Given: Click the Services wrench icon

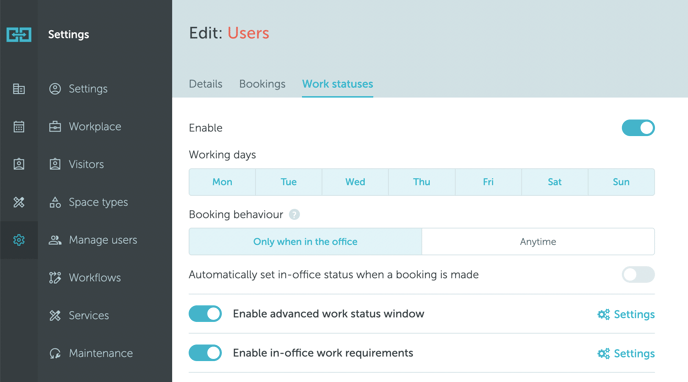Looking at the screenshot, I should 55,315.
